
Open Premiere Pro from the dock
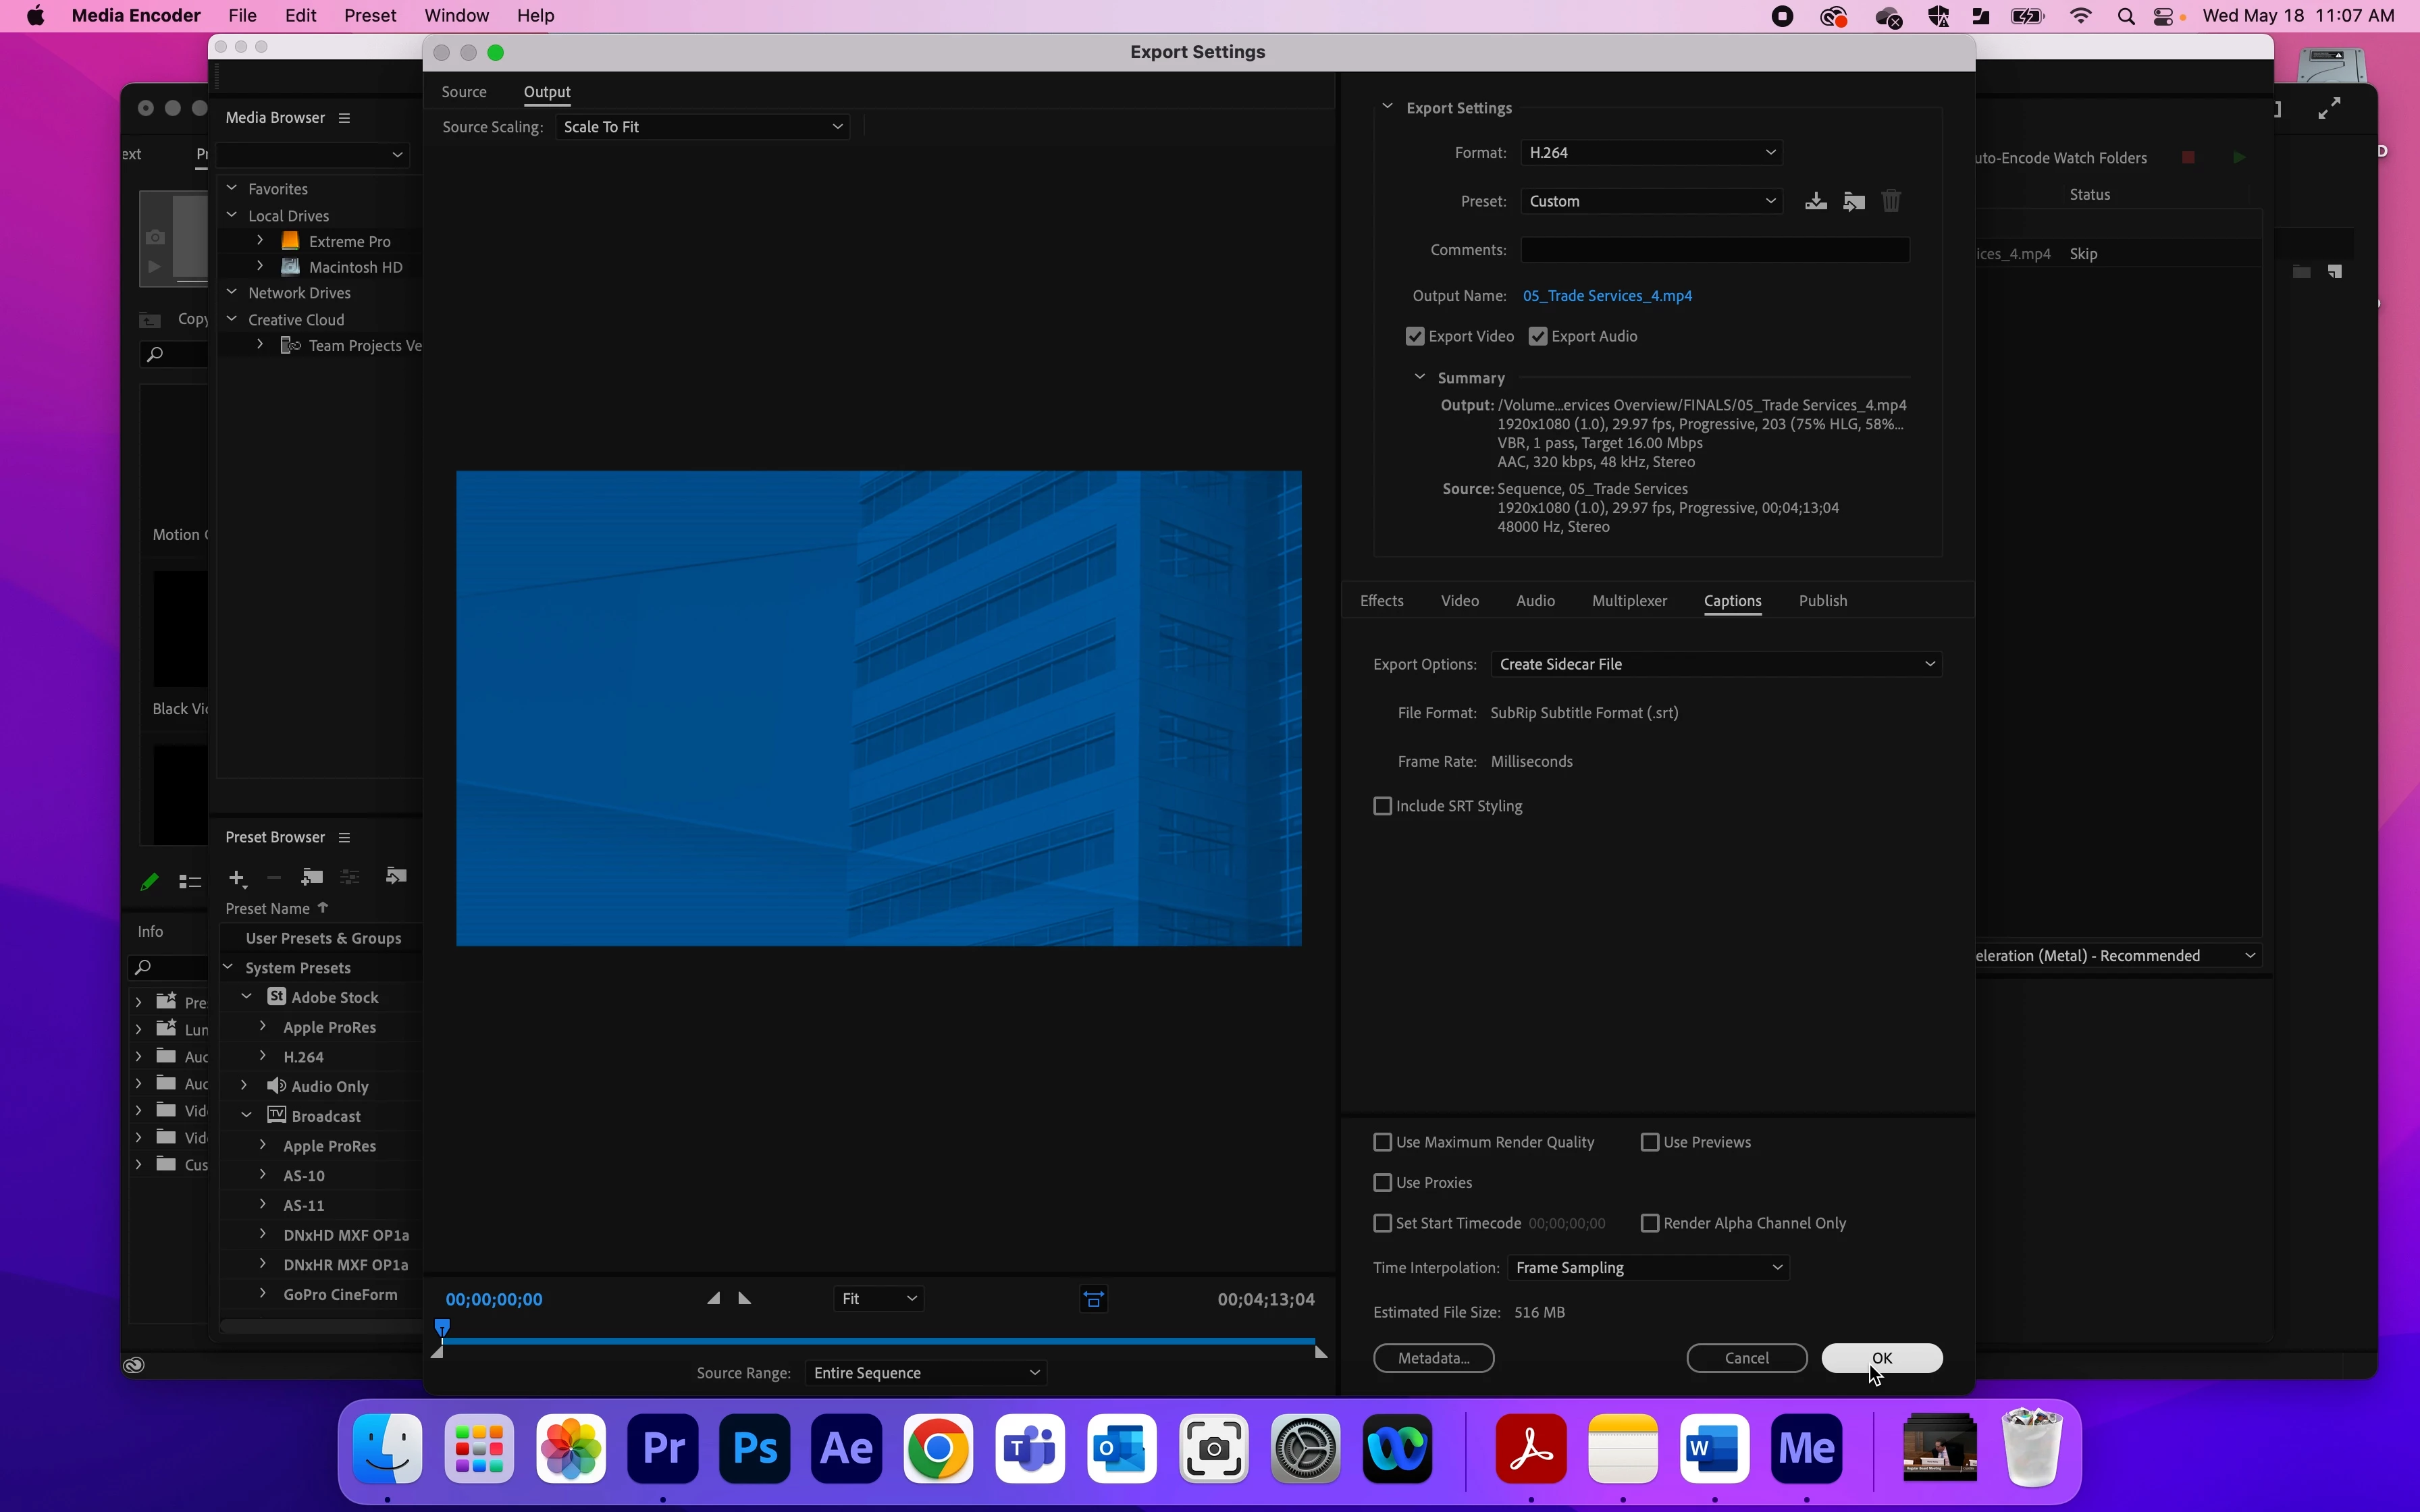(x=662, y=1447)
